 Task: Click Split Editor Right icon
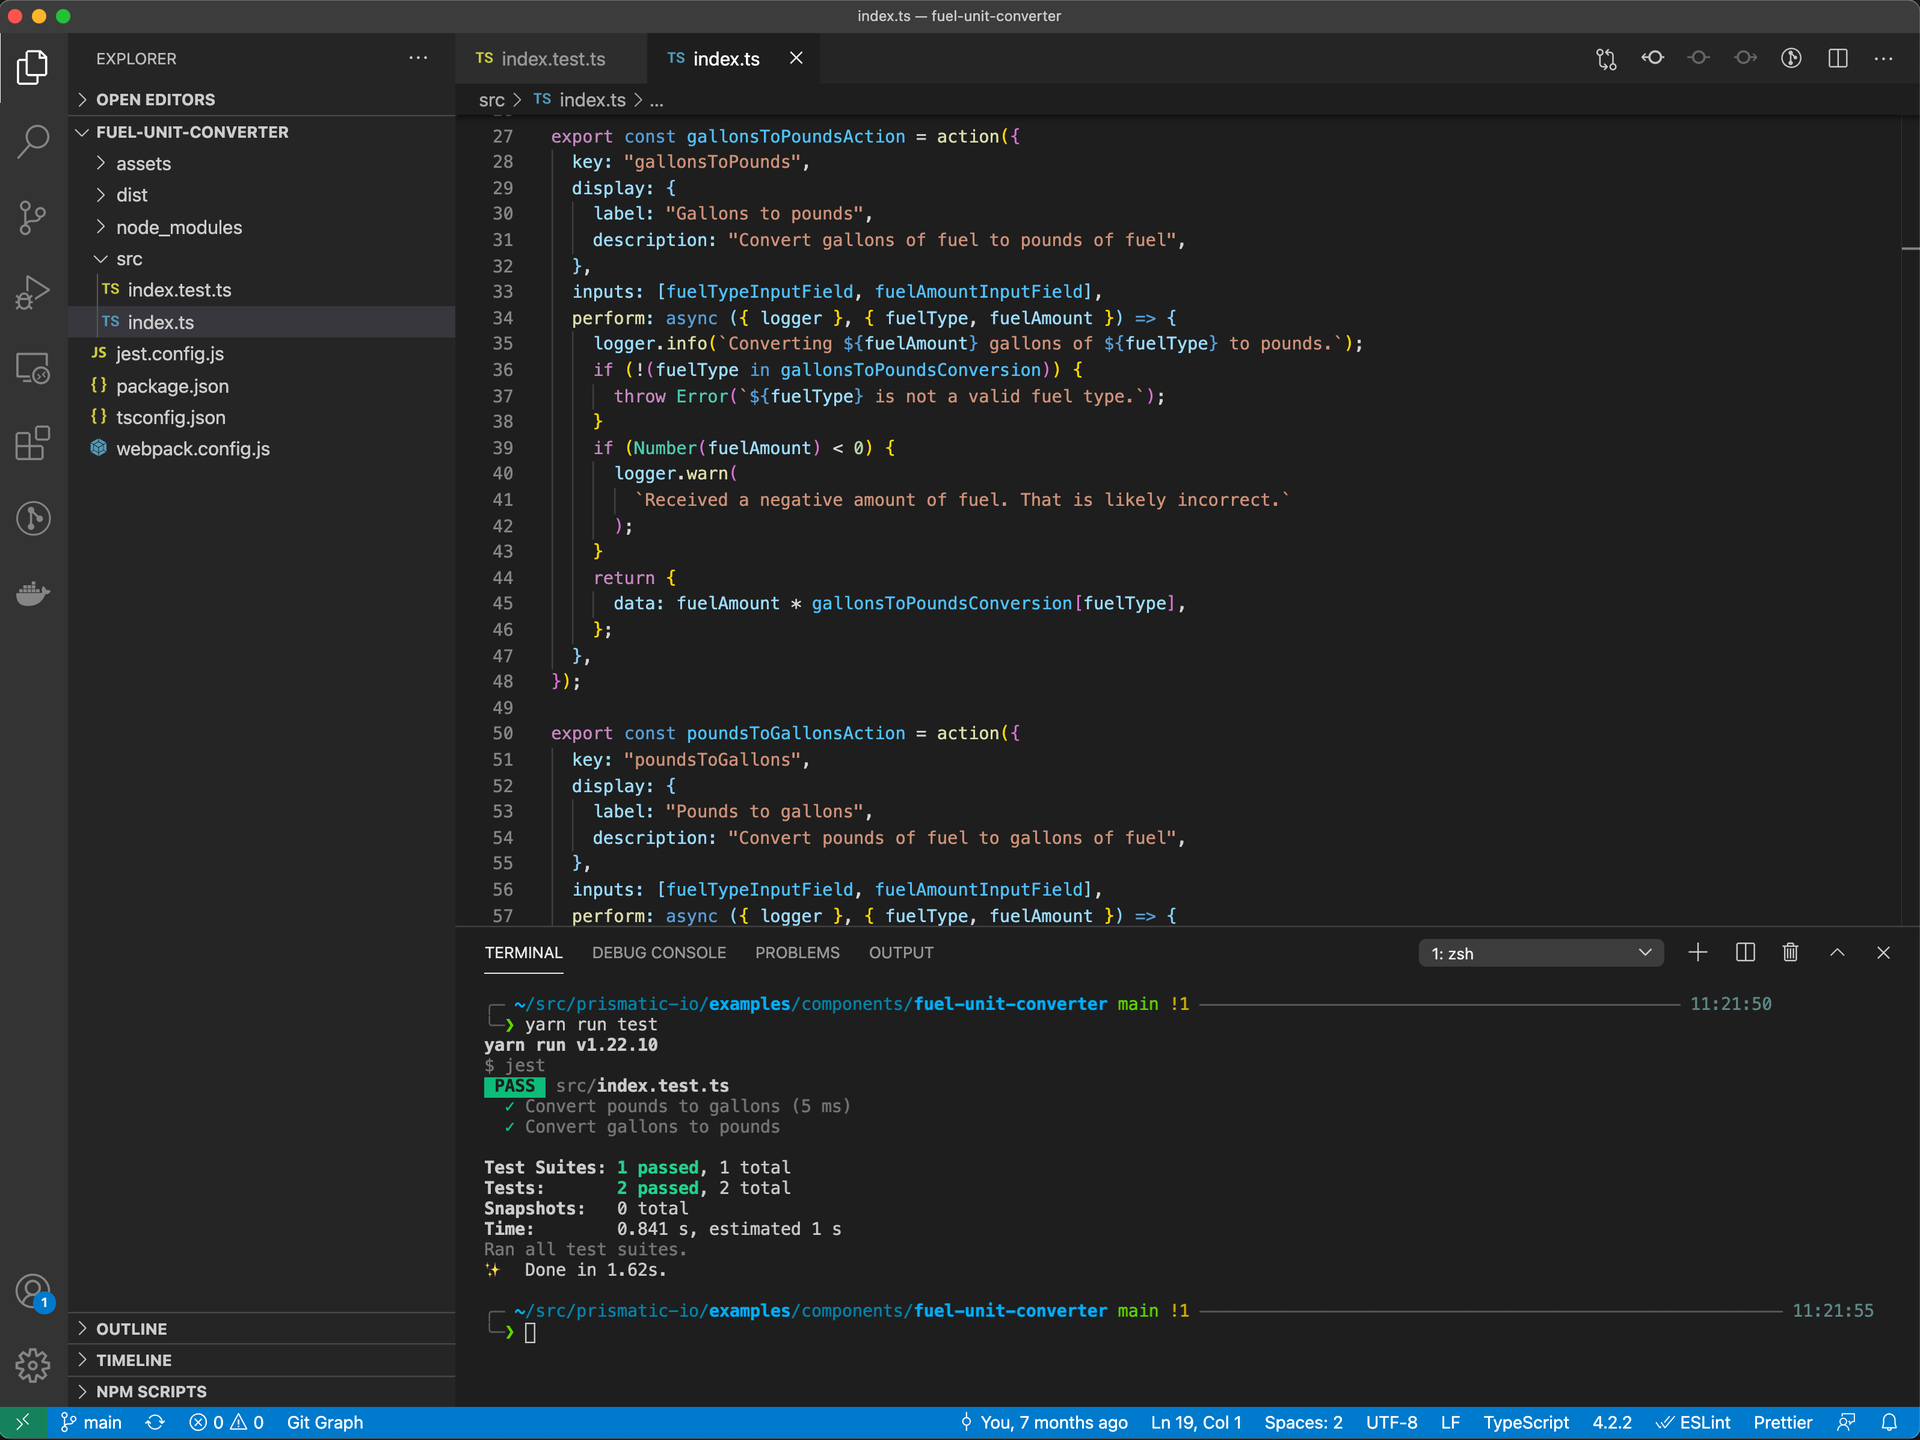tap(1837, 58)
